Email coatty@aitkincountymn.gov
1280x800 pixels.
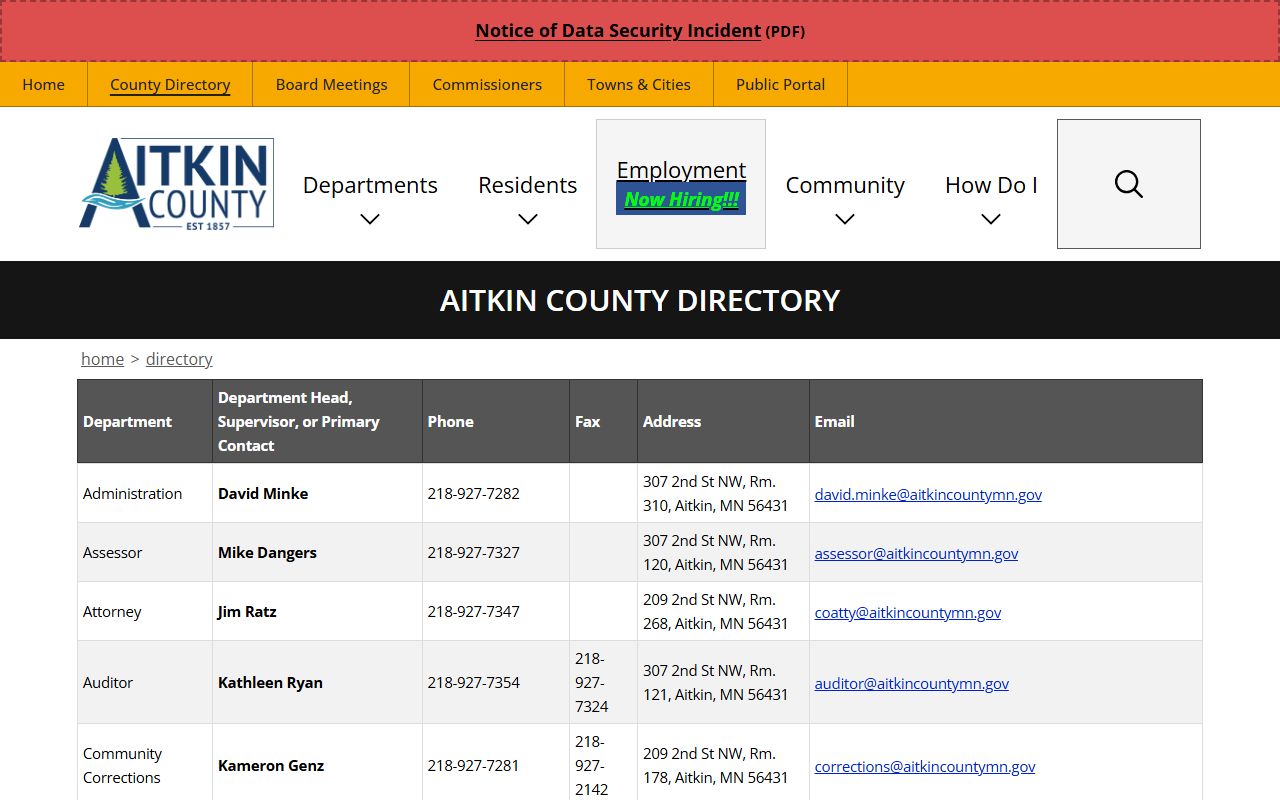coord(908,612)
